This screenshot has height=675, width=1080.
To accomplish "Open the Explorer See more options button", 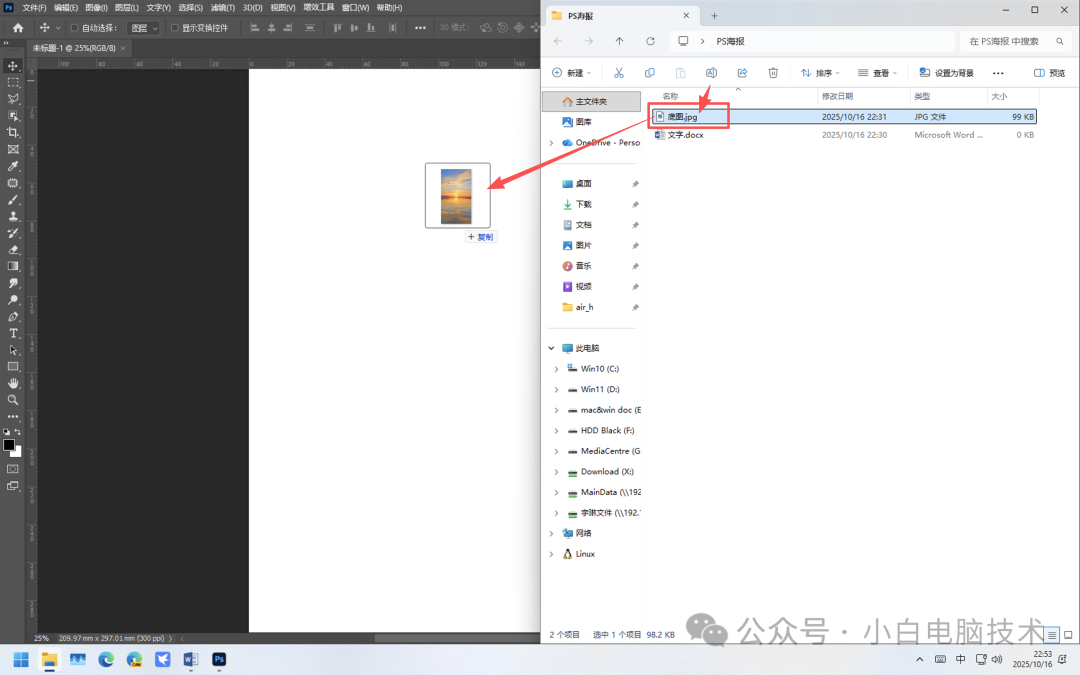I will (997, 72).
